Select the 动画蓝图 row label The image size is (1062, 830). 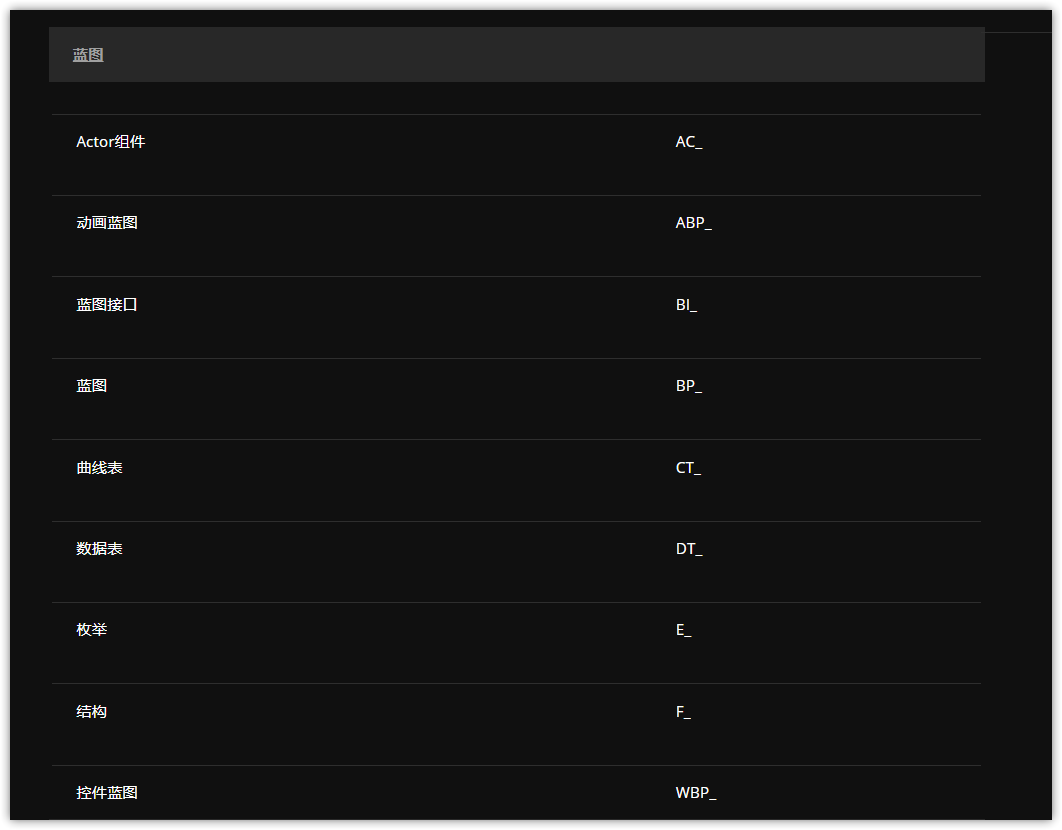click(107, 223)
